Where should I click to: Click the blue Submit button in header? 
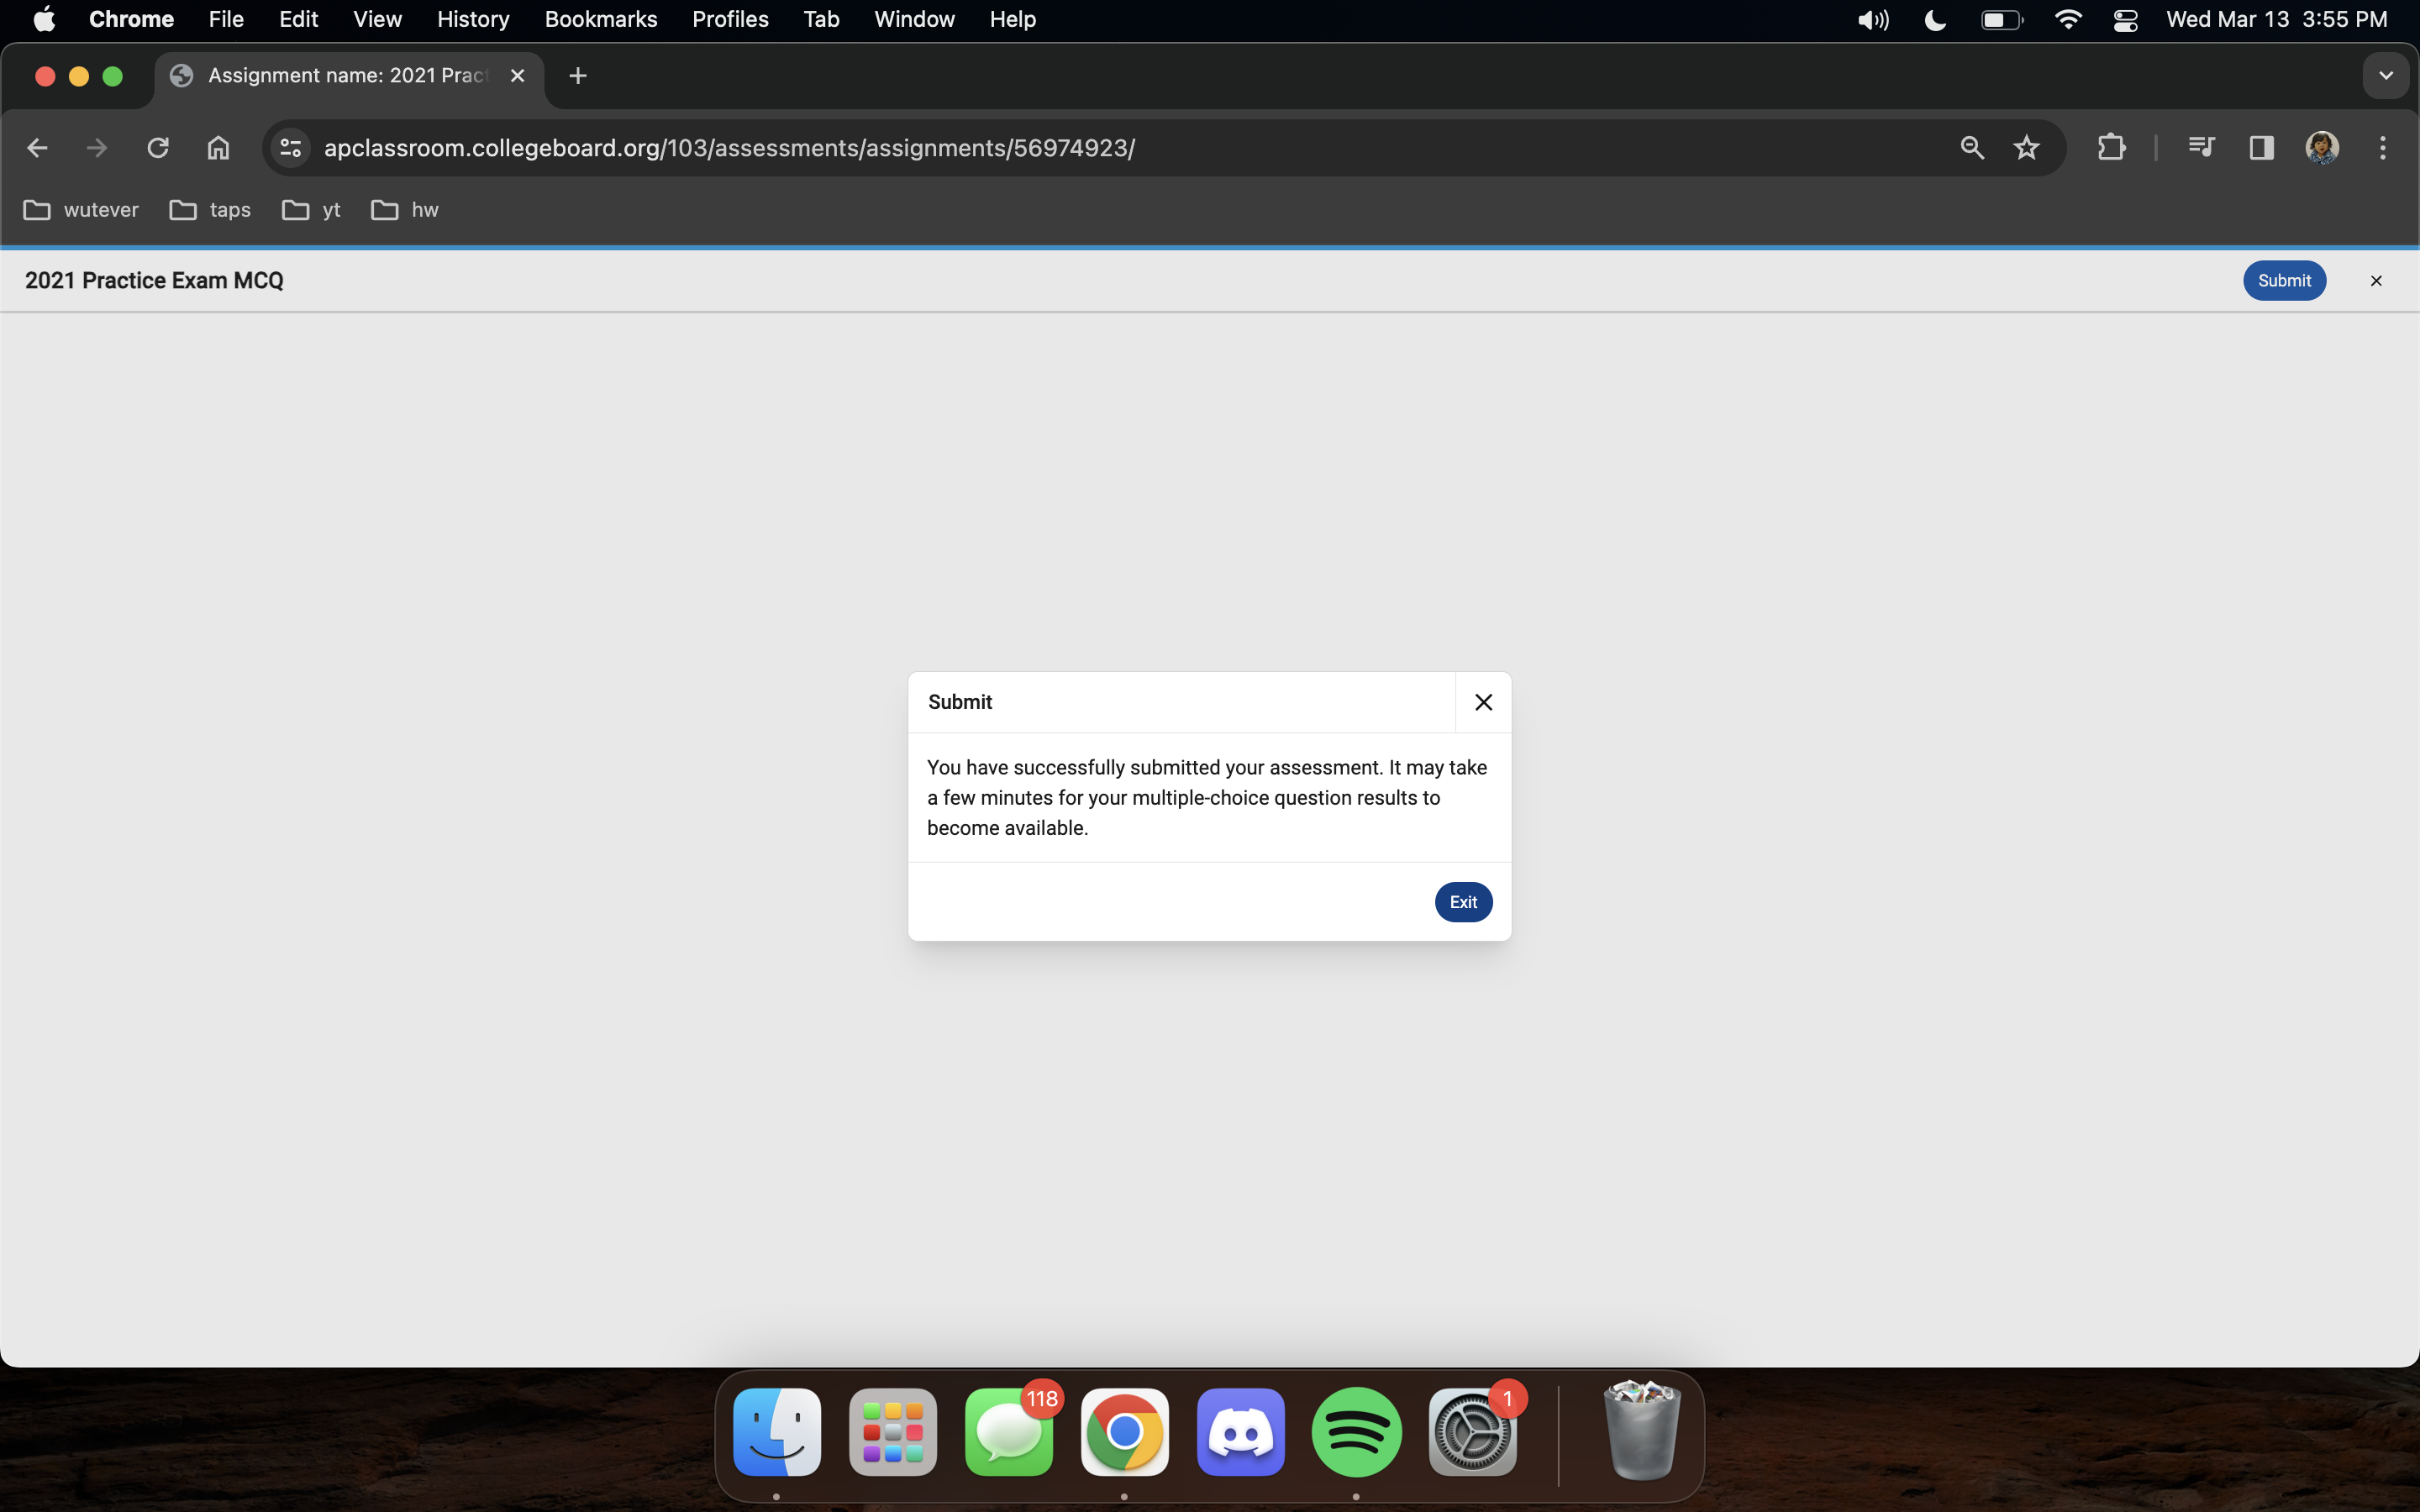[2284, 281]
